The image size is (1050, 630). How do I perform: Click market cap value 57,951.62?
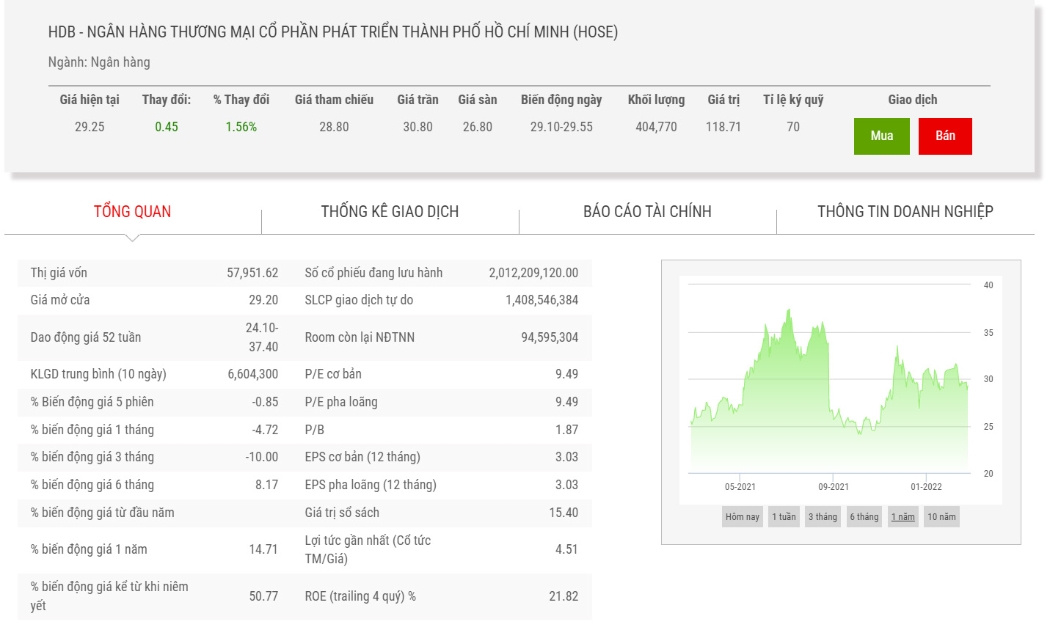tap(252, 272)
